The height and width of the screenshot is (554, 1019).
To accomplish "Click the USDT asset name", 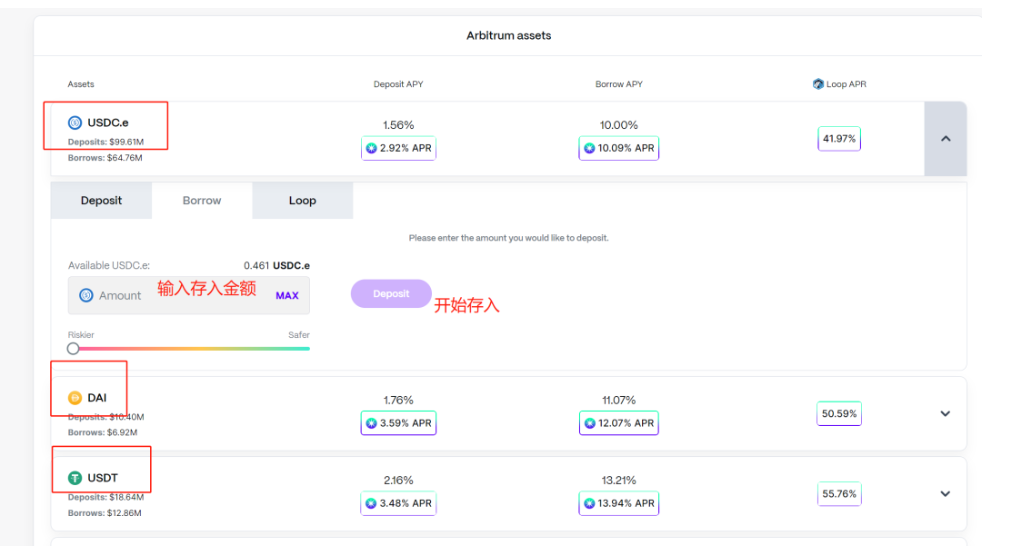I will point(103,478).
